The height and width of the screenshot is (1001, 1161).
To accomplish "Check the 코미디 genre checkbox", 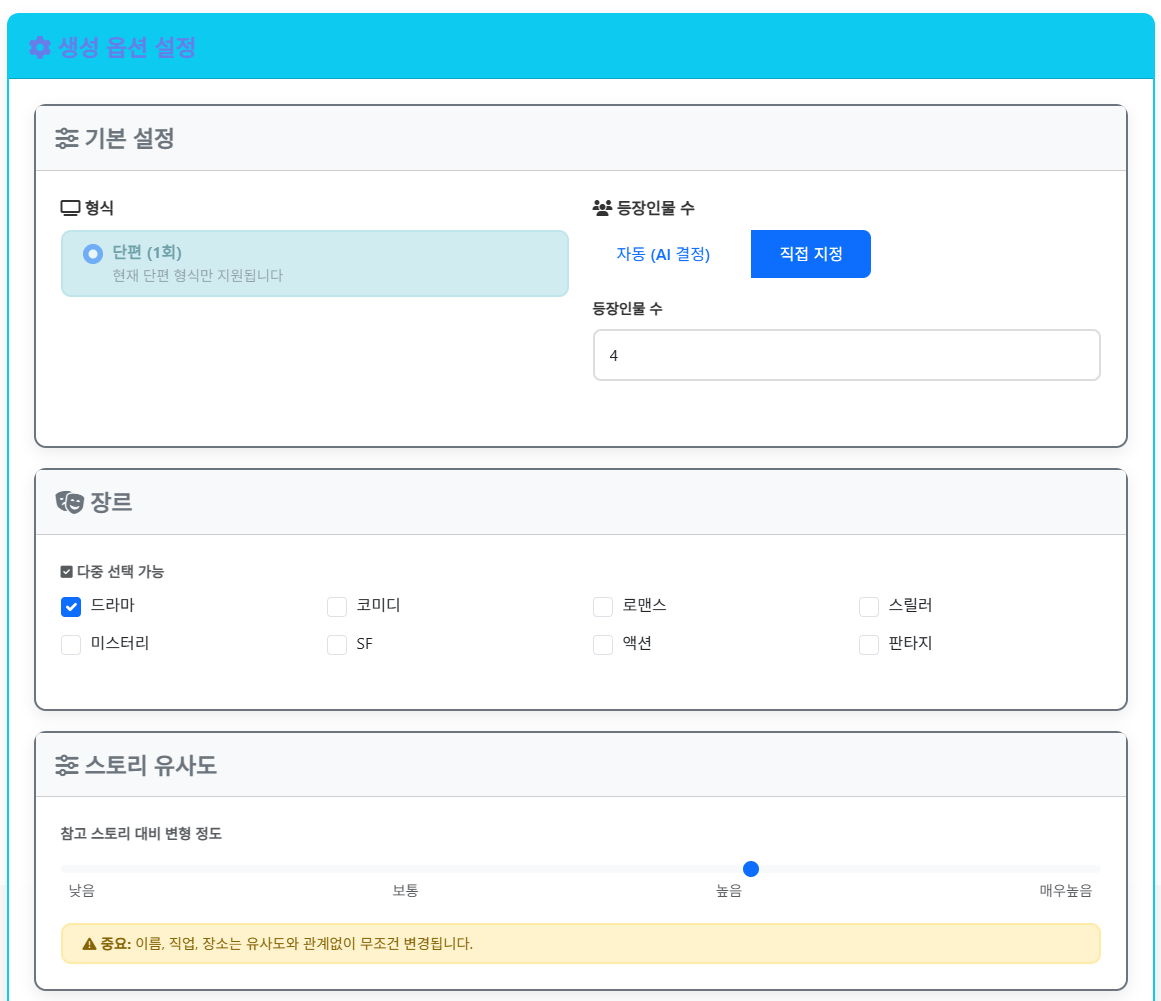I will pyautogui.click(x=337, y=606).
